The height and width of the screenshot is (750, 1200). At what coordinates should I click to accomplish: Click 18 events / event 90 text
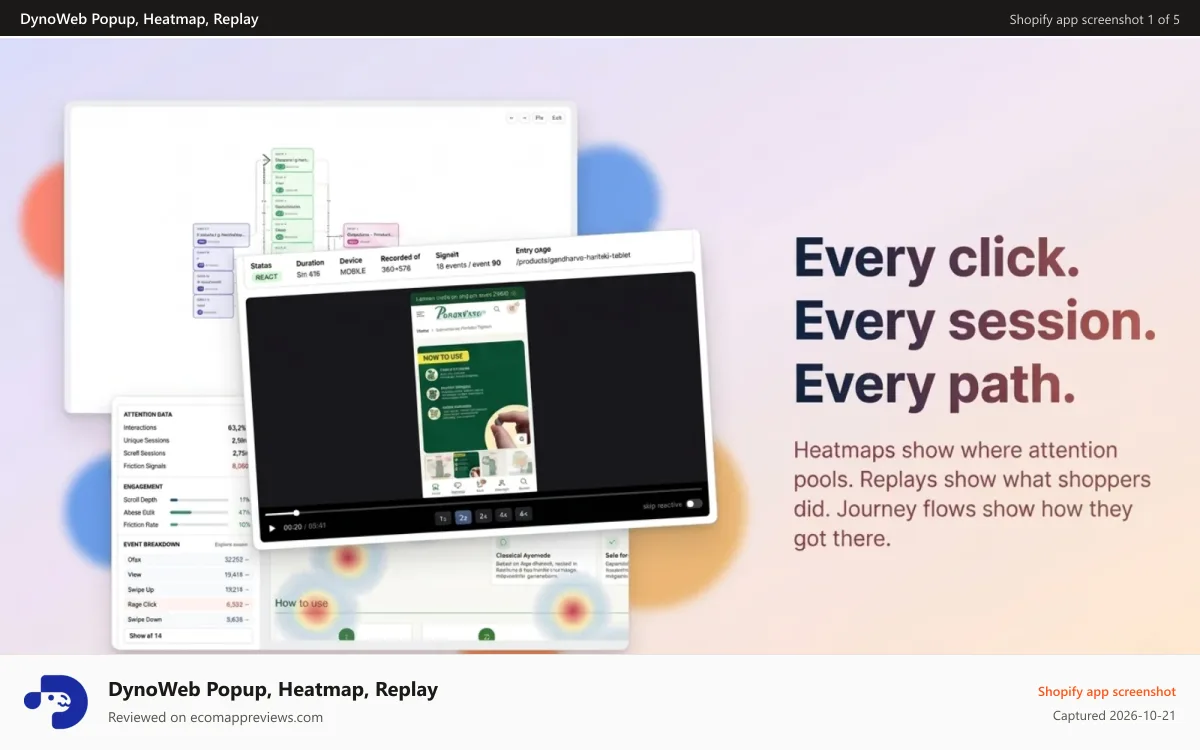pos(468,266)
